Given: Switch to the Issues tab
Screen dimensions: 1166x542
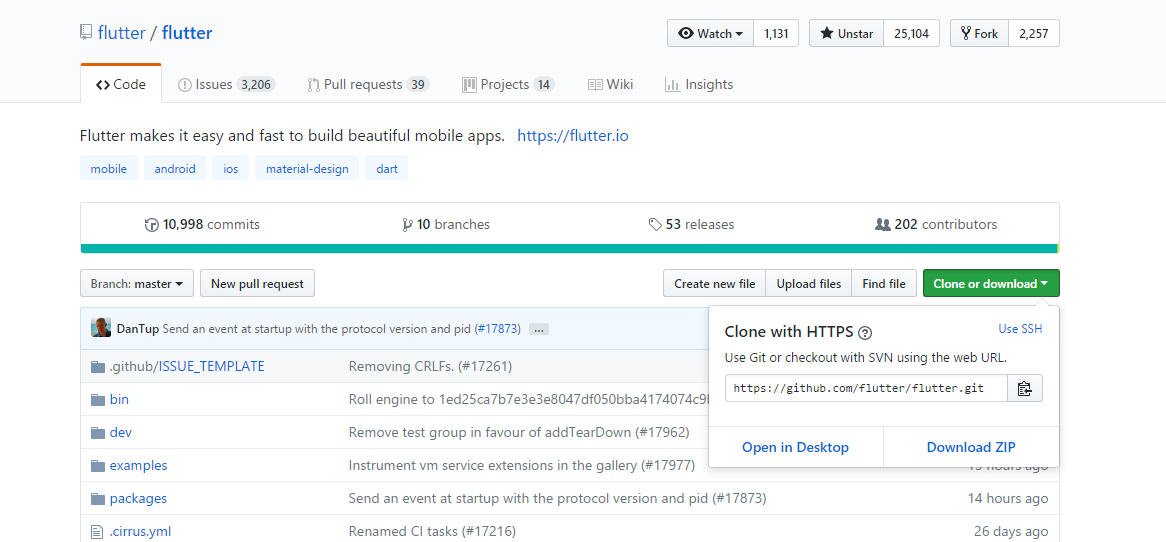Looking at the screenshot, I should [227, 84].
